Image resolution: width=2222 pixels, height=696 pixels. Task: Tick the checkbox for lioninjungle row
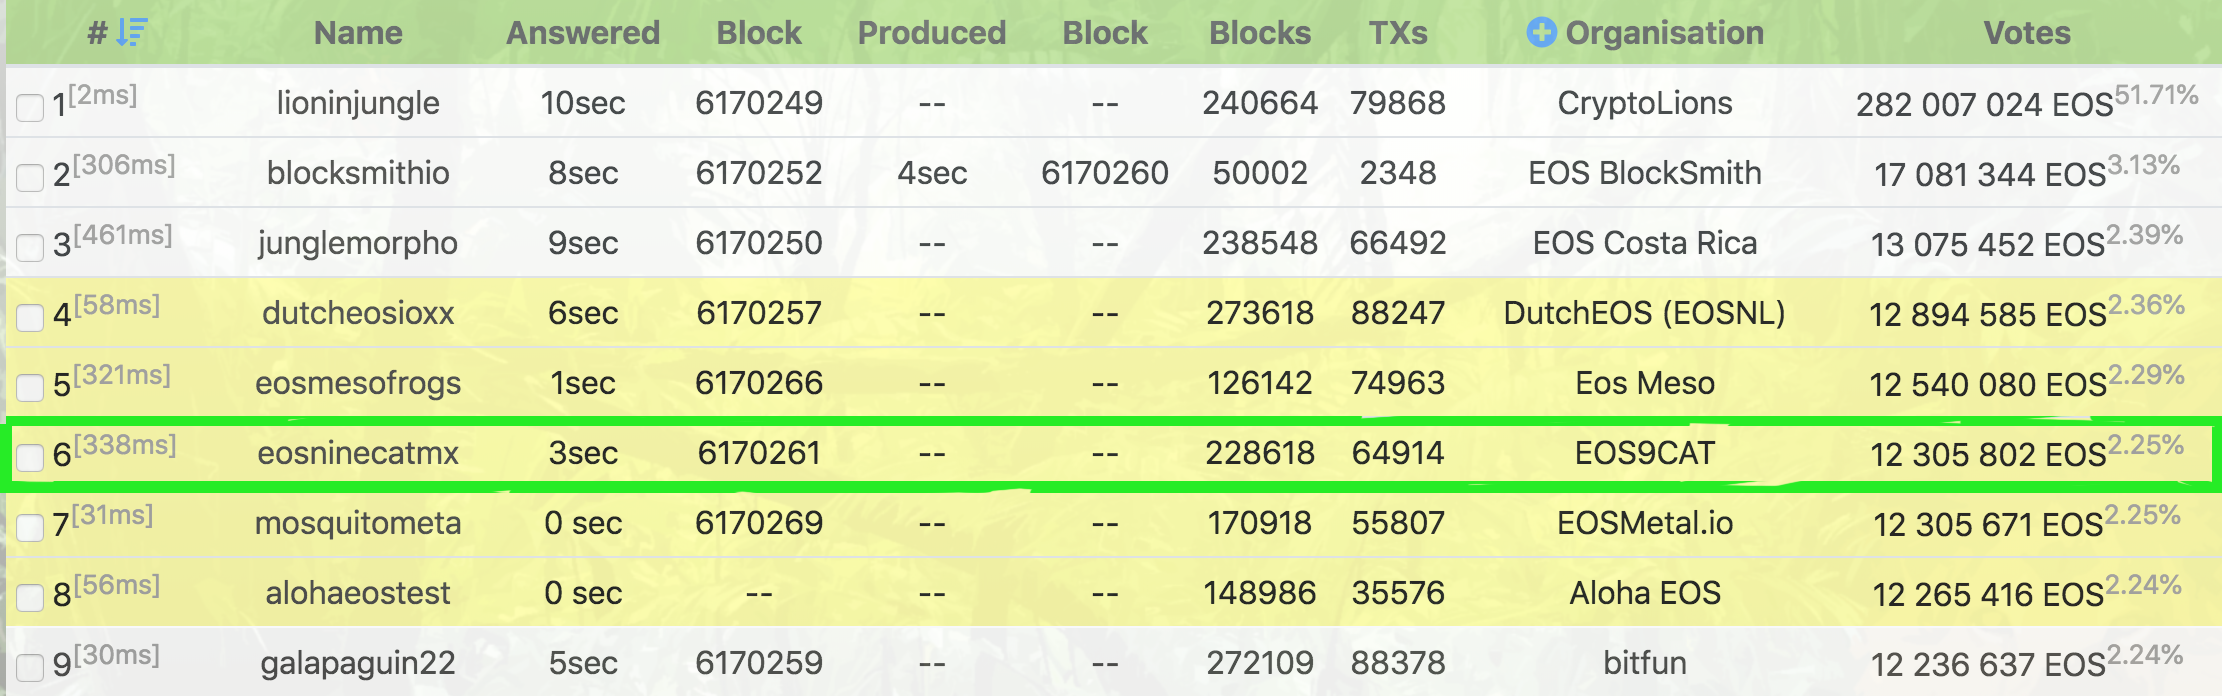(x=30, y=107)
